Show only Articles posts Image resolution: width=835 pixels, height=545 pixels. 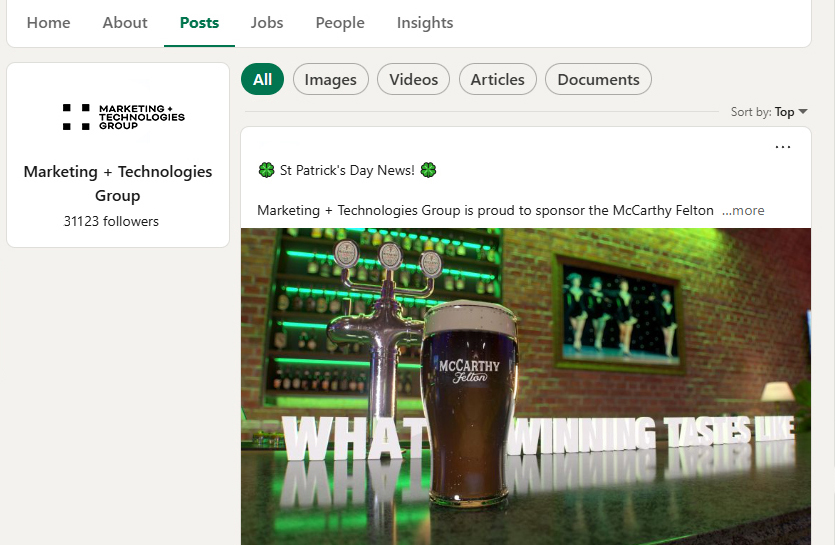(x=497, y=79)
